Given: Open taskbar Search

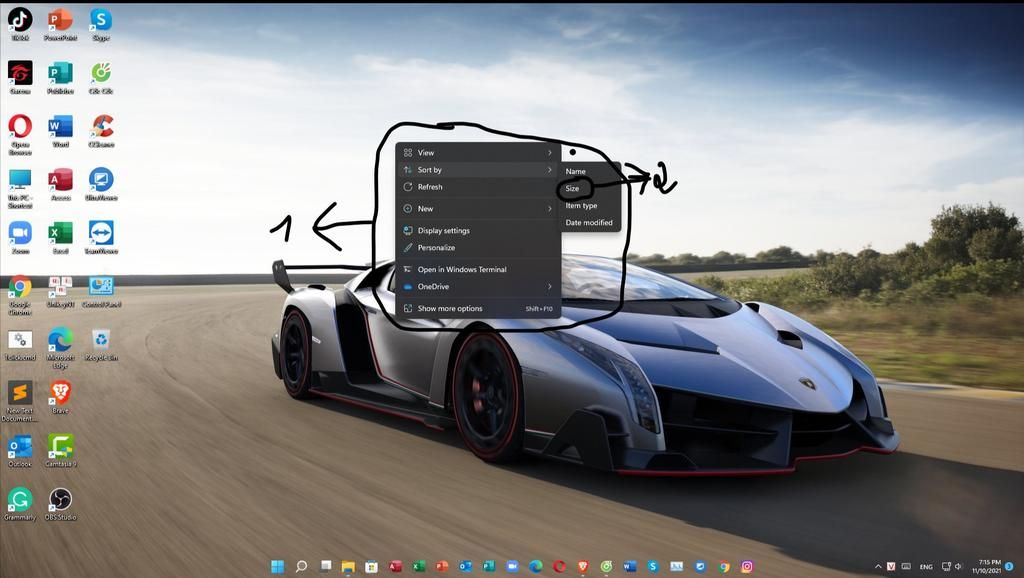Looking at the screenshot, I should pos(301,566).
